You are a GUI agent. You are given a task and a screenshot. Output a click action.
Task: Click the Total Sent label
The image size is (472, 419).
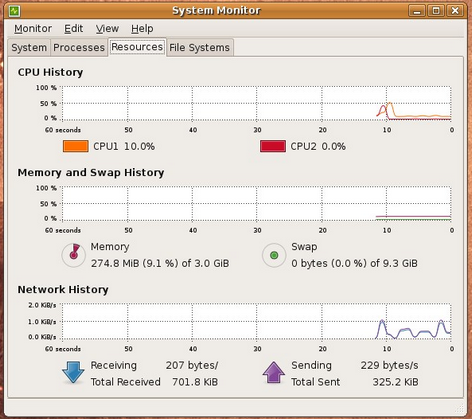pyautogui.click(x=316, y=382)
